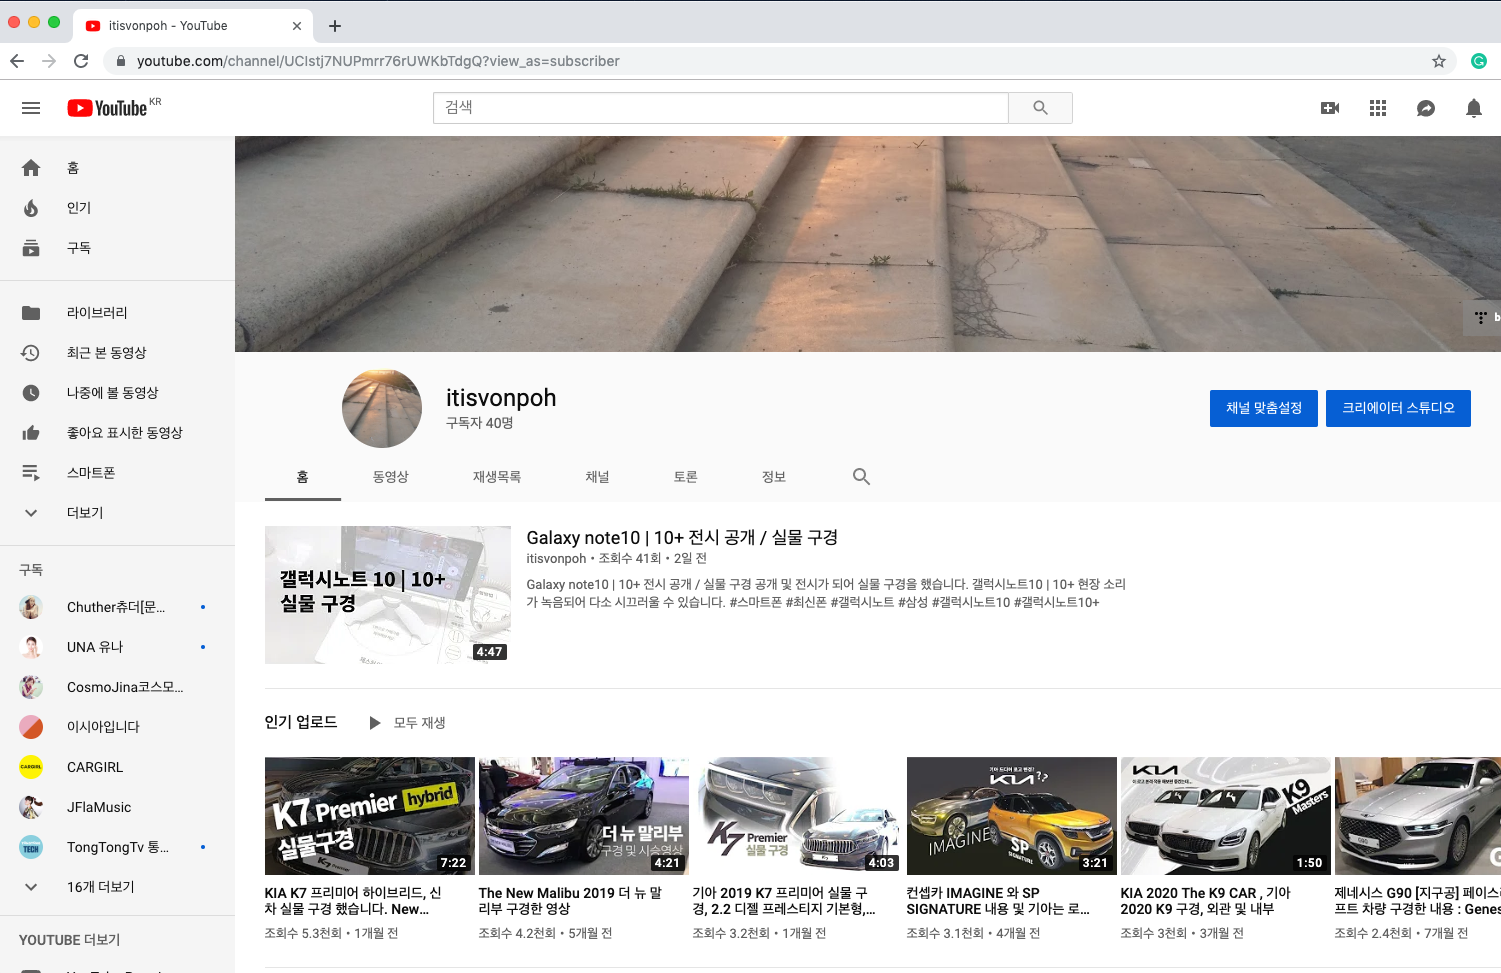The height and width of the screenshot is (973, 1501).
Task: Open a new browser tab
Action: (335, 26)
